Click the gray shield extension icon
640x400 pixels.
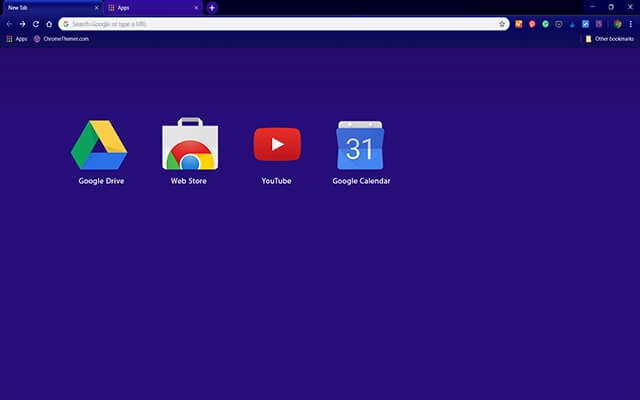559,24
